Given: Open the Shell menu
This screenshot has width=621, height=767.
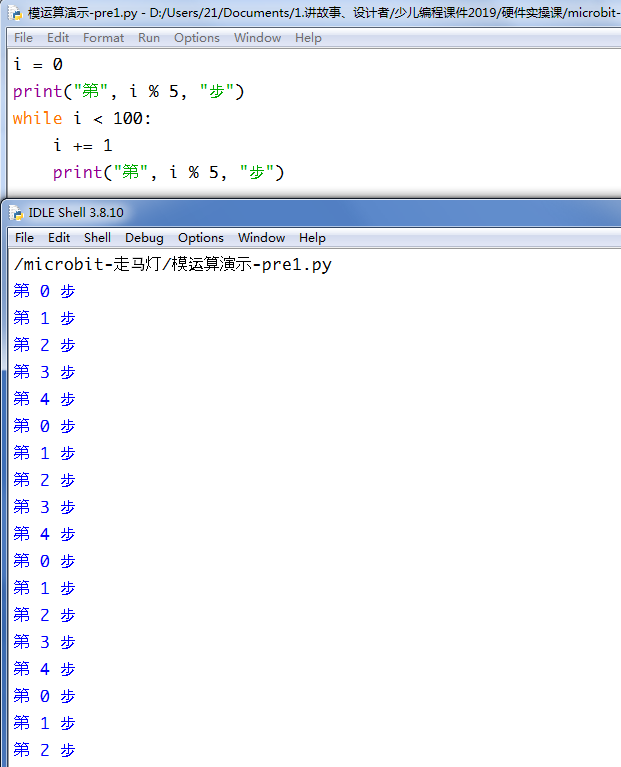Looking at the screenshot, I should pyautogui.click(x=98, y=238).
